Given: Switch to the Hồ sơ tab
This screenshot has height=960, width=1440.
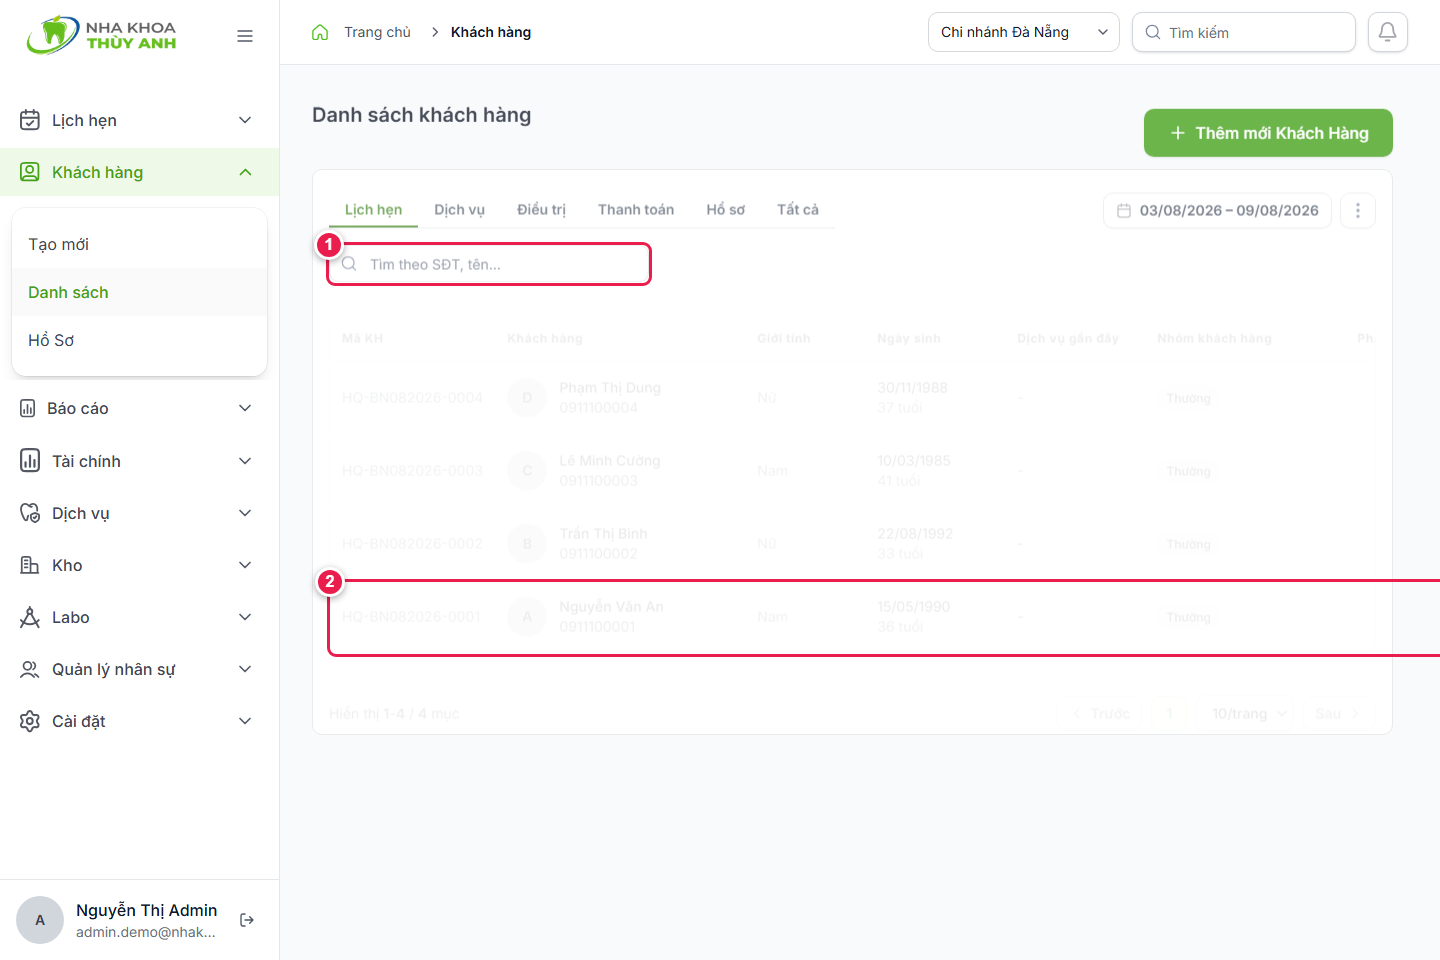Looking at the screenshot, I should (726, 210).
